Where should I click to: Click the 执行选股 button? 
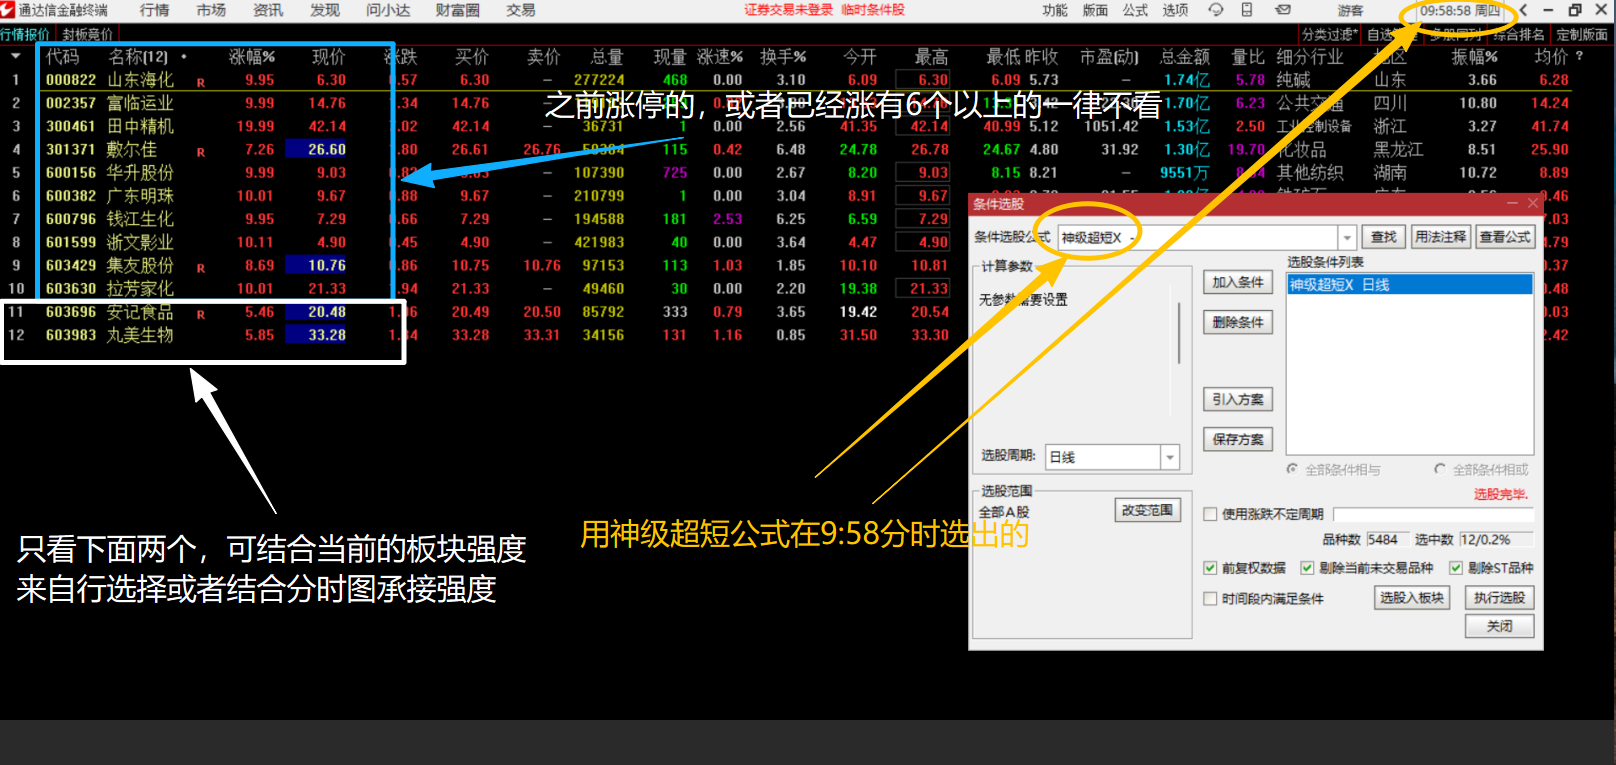click(1499, 598)
